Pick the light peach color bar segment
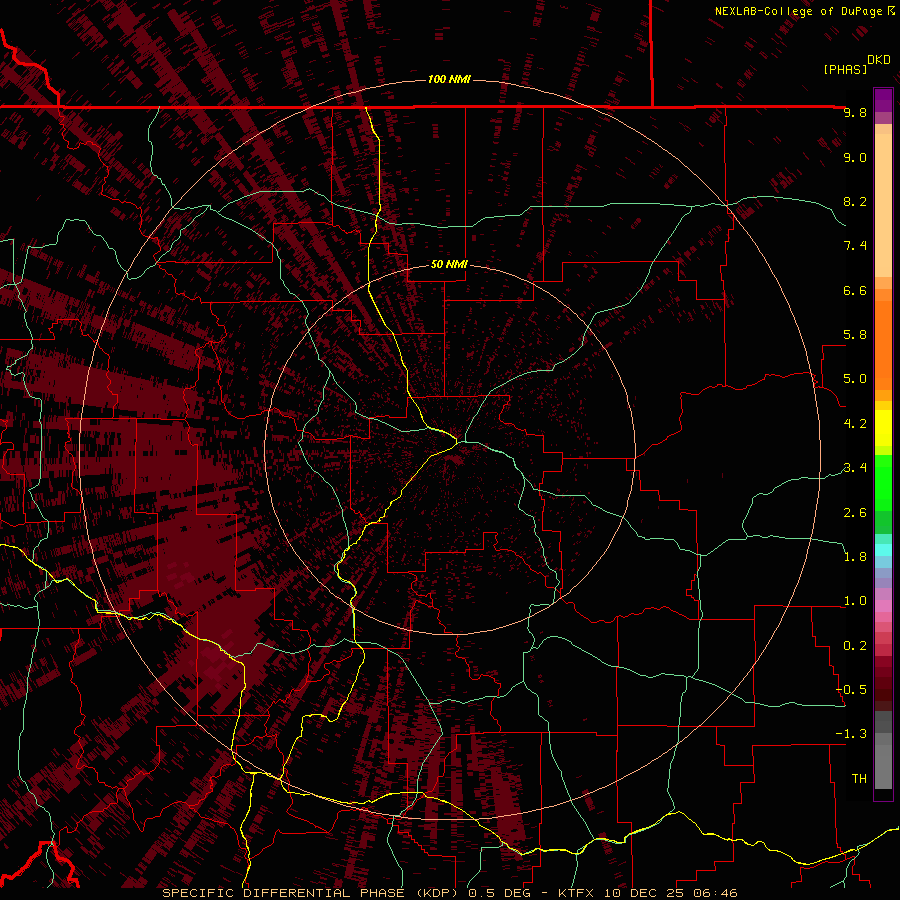The height and width of the screenshot is (900, 900). click(883, 205)
